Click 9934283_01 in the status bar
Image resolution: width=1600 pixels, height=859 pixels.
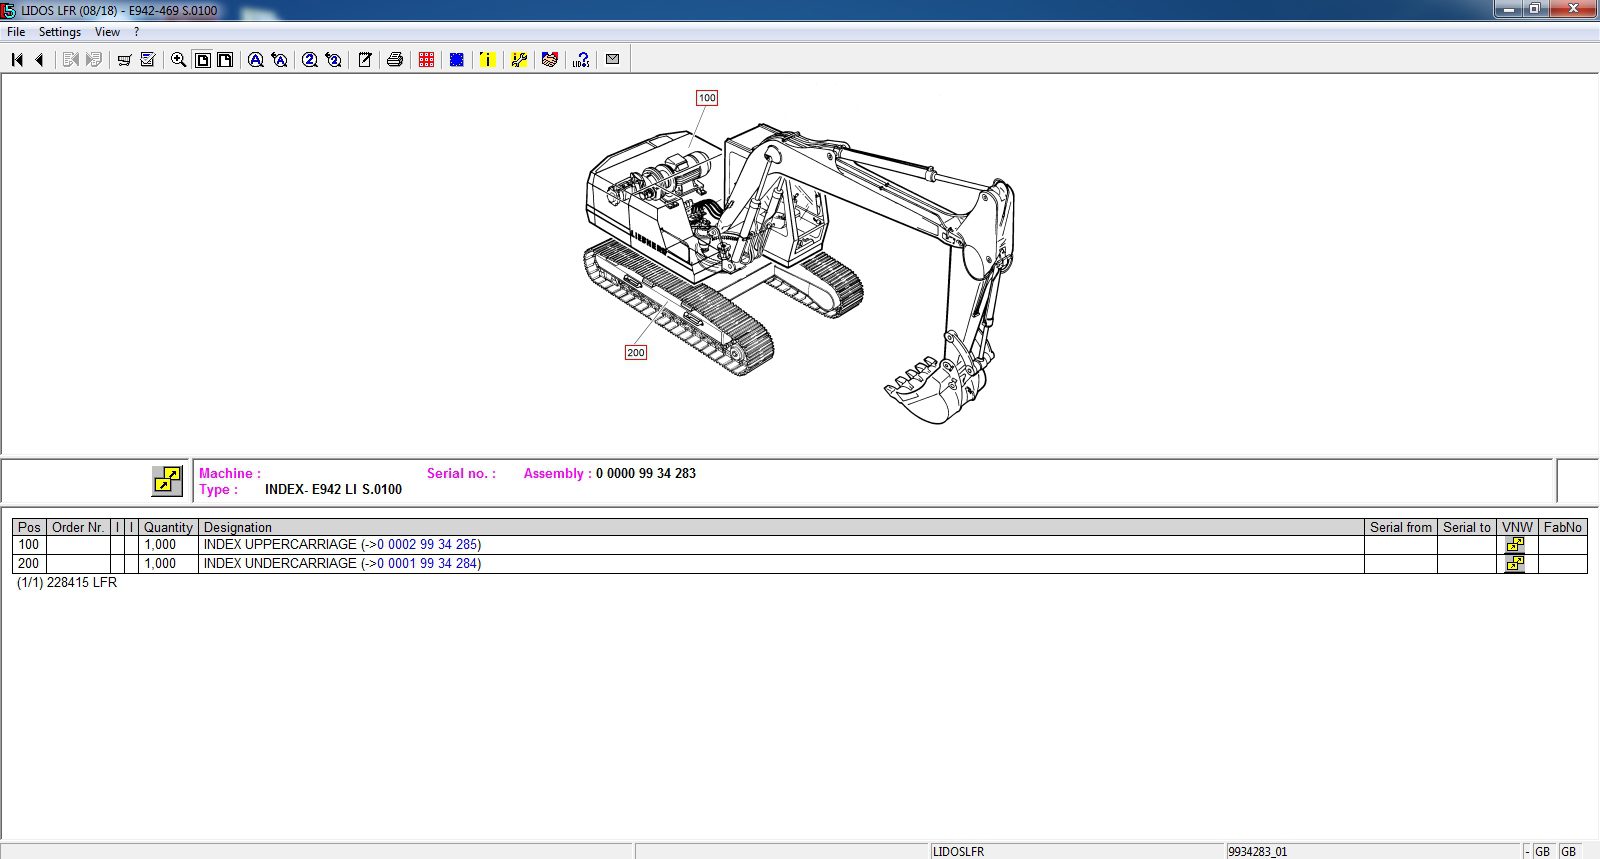tap(1258, 852)
